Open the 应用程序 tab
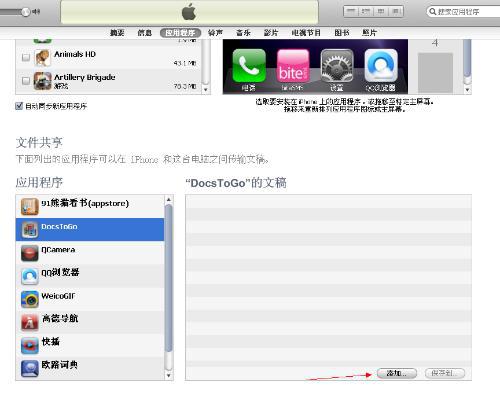Screen dimensions: 500x396 [x=180, y=33]
